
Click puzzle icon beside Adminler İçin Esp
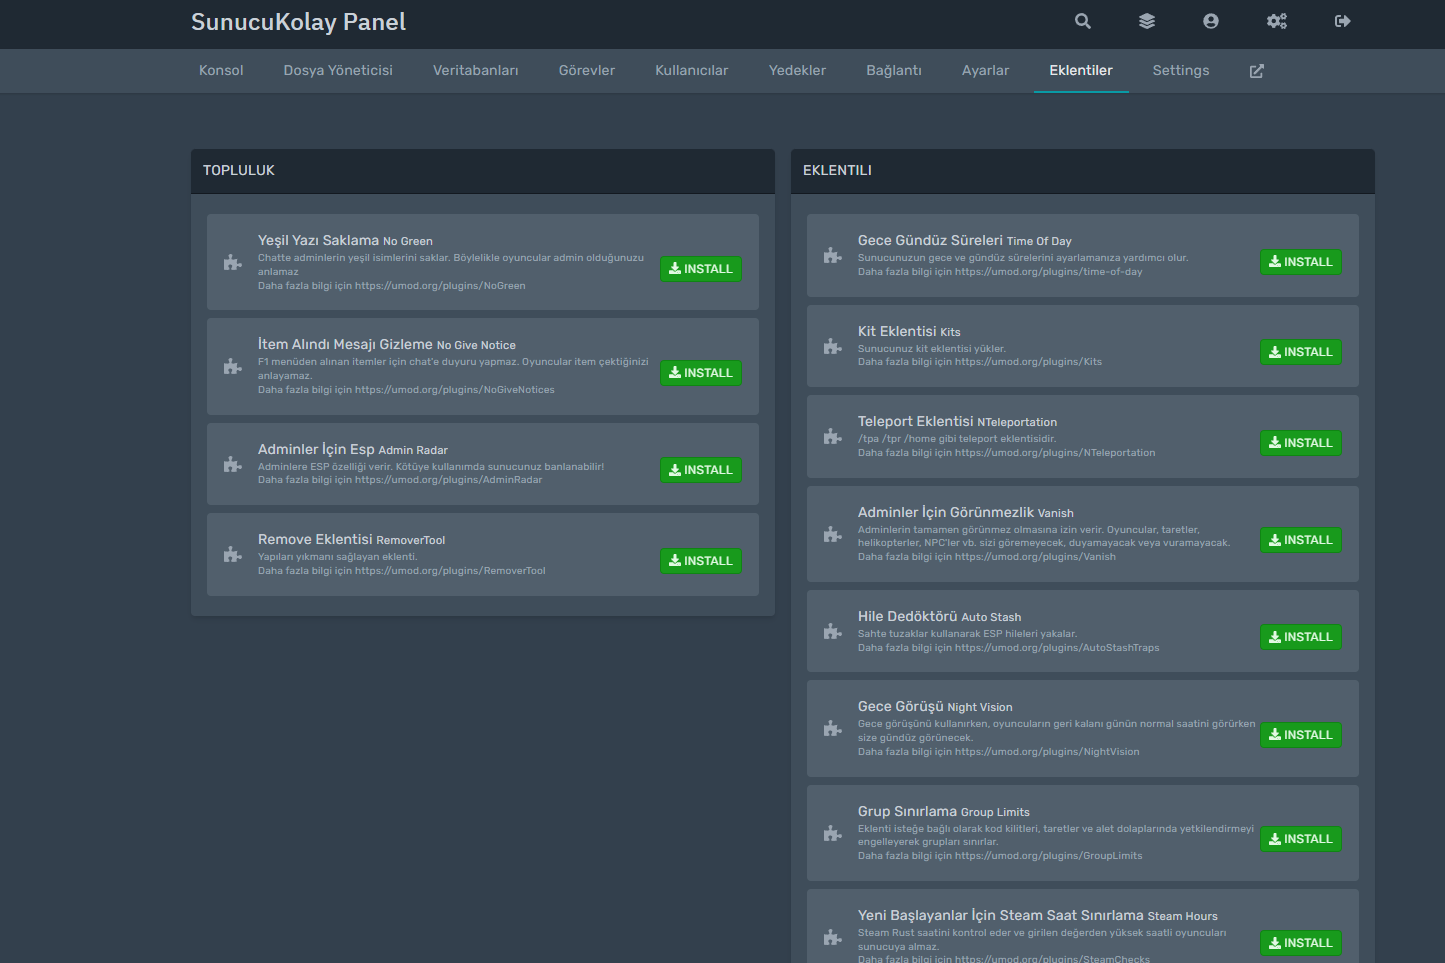coord(232,464)
